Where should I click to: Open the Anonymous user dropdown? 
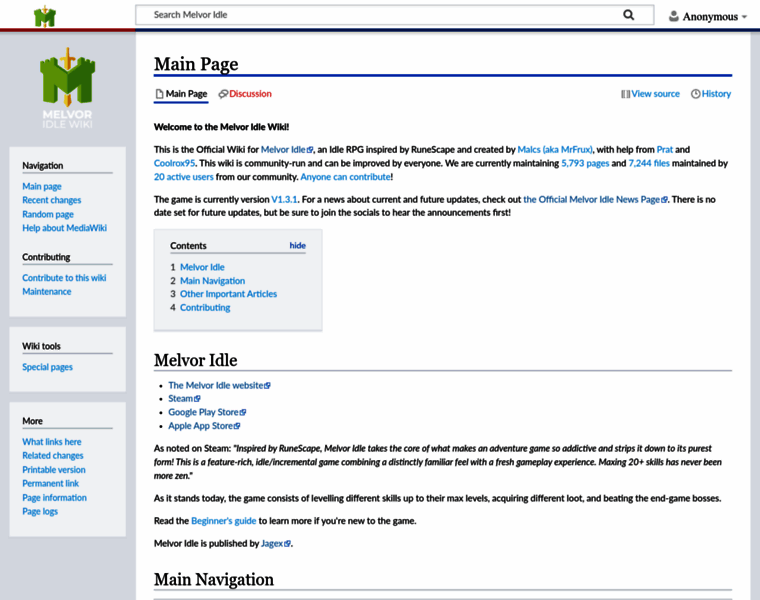tap(709, 16)
